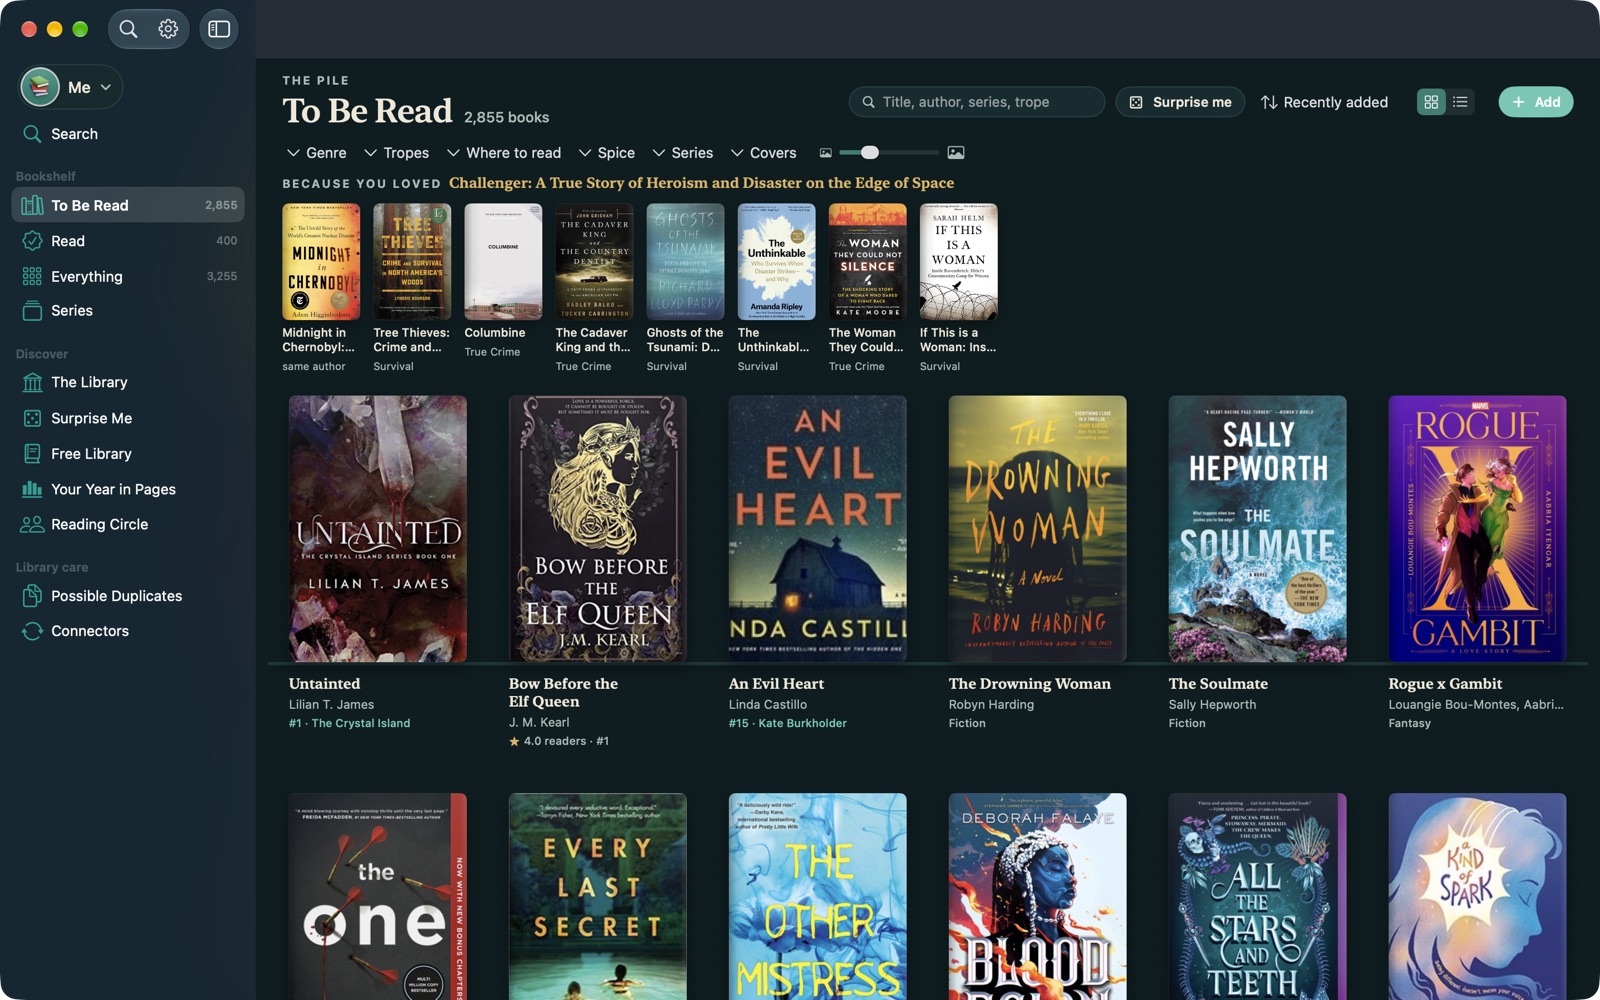
Task: Expand the Series filter dropdown
Action: pyautogui.click(x=682, y=153)
